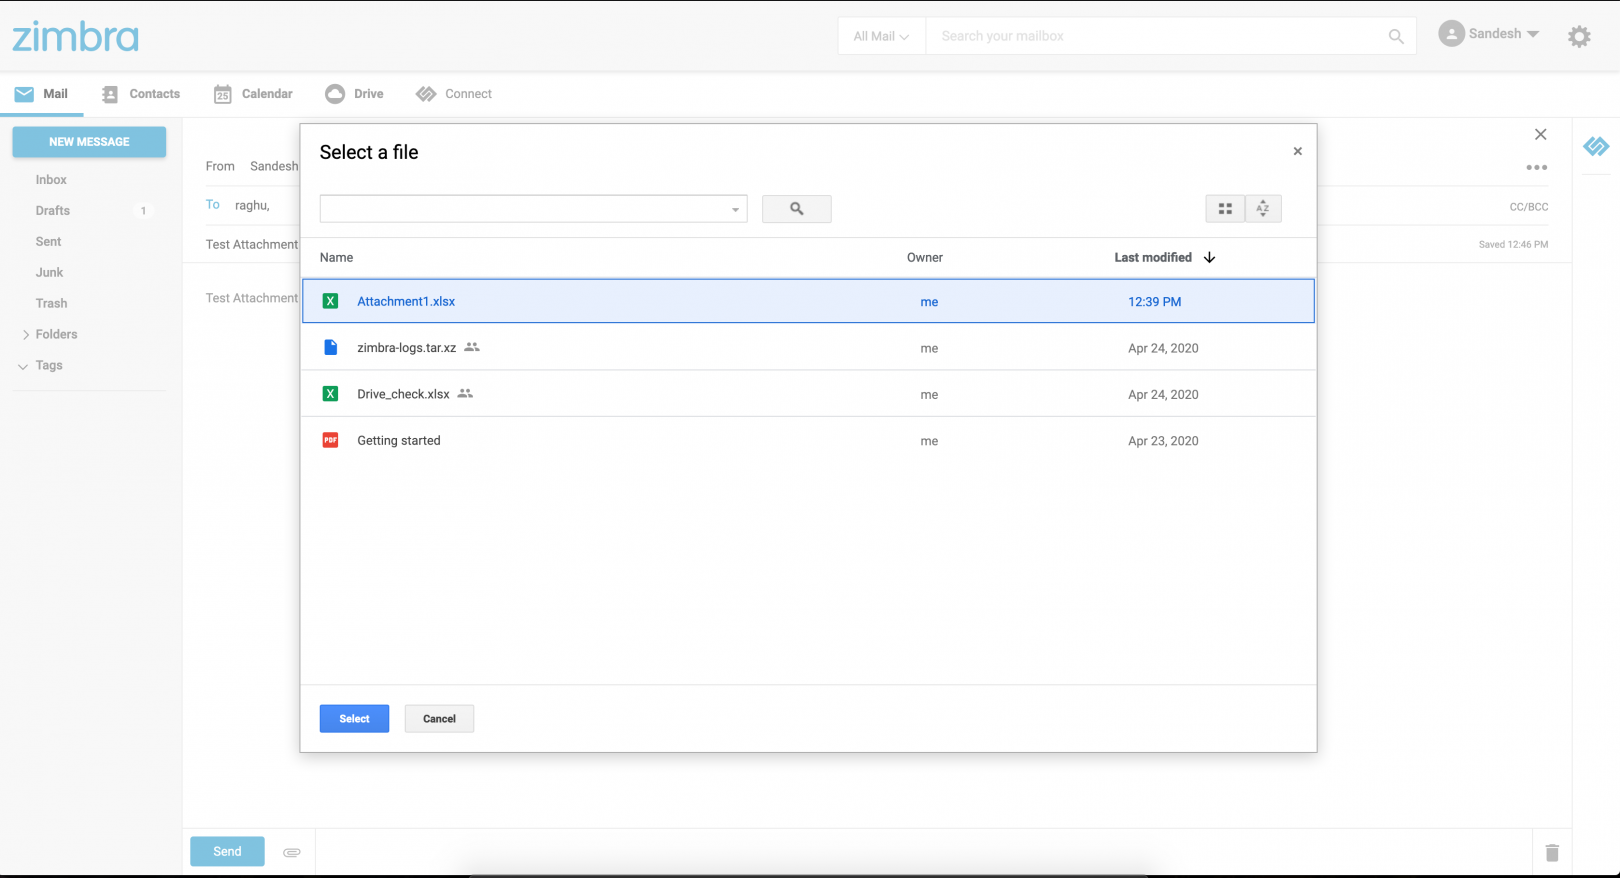This screenshot has height=878, width=1620.
Task: Click the Drafts unread count badge
Action: click(143, 211)
